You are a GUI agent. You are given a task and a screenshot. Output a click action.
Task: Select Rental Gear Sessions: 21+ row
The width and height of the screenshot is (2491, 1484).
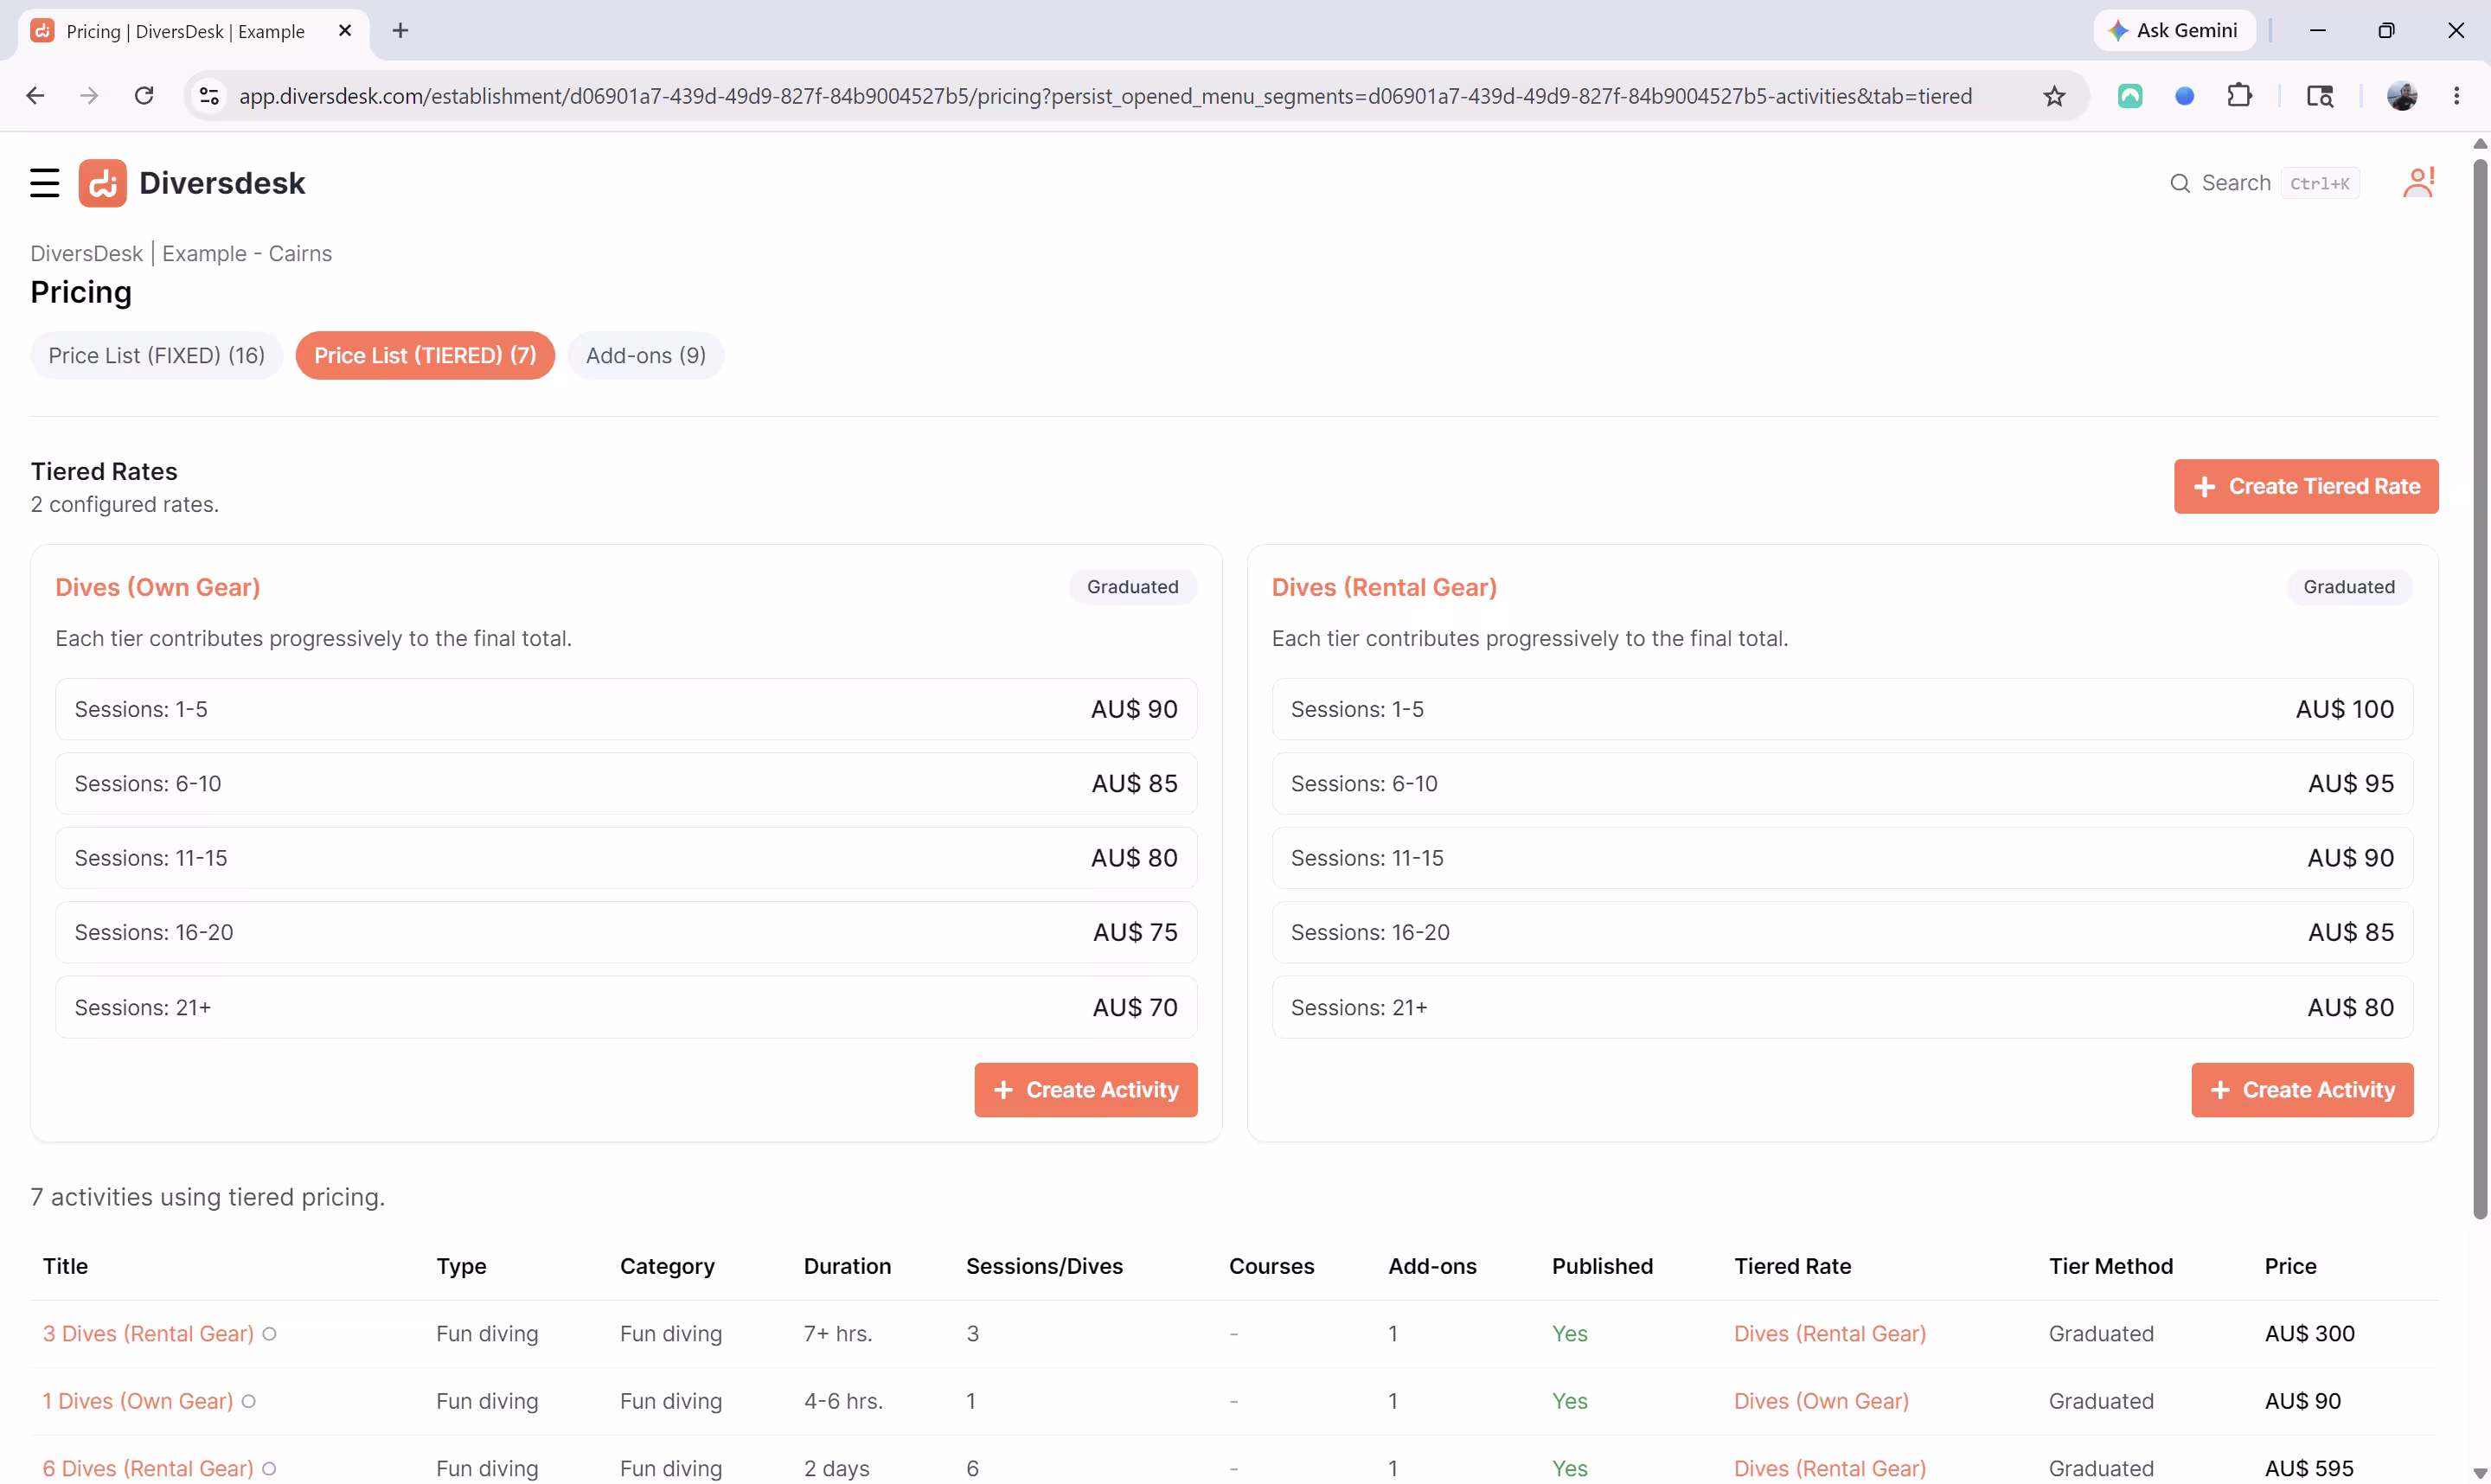point(1842,1007)
